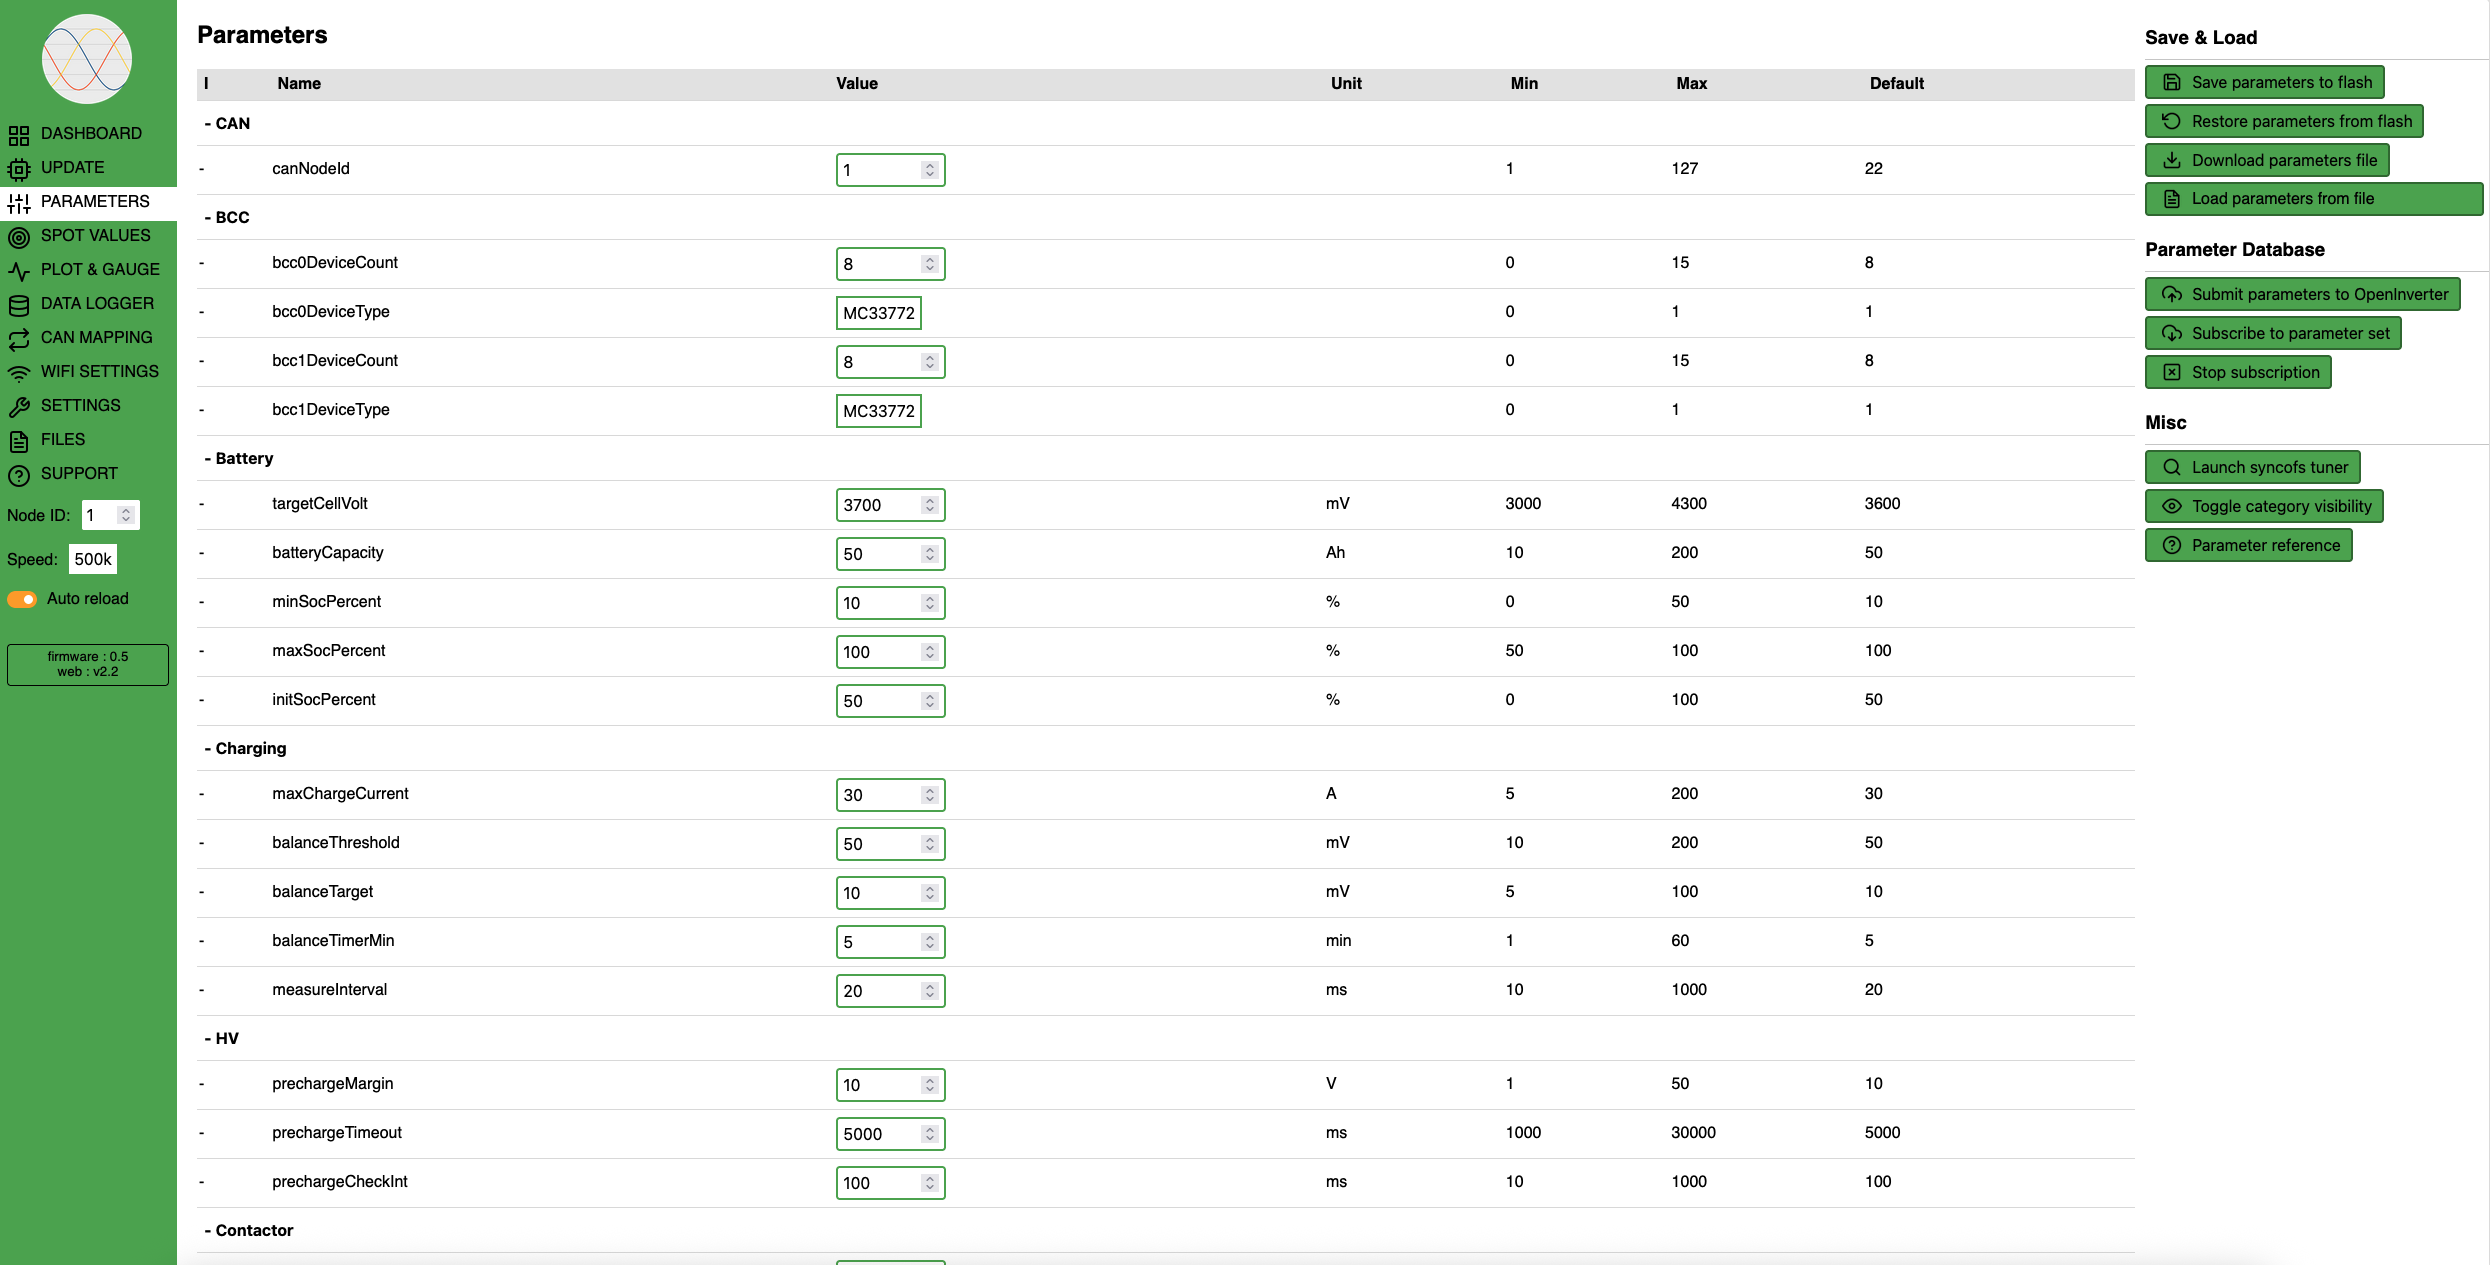Toggle the Auto reload switch
This screenshot has height=1265, width=2490.
[22, 599]
